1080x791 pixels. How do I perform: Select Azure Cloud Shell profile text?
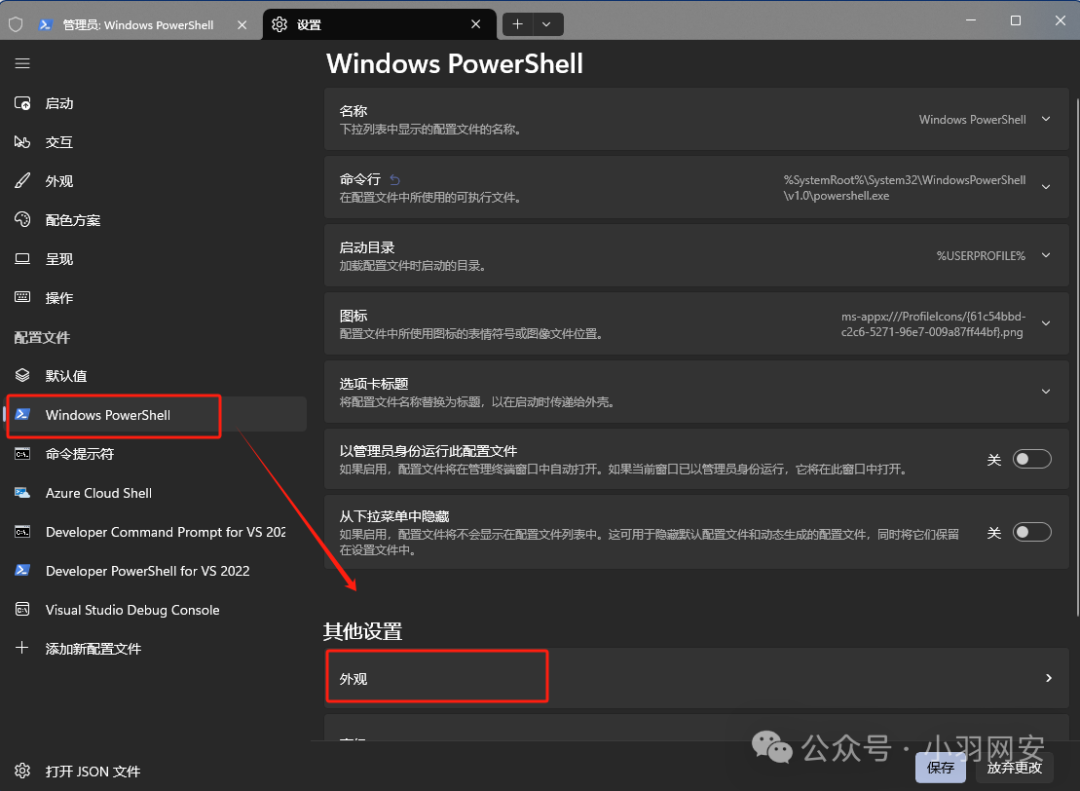(x=98, y=493)
